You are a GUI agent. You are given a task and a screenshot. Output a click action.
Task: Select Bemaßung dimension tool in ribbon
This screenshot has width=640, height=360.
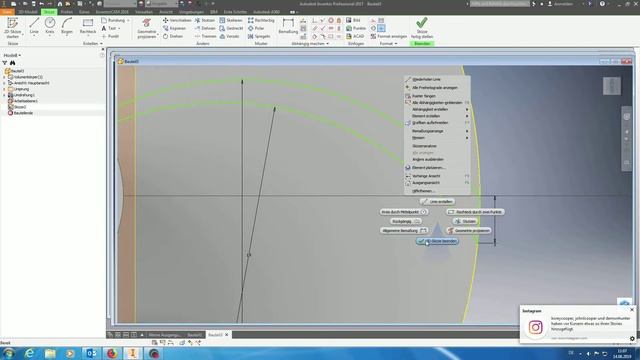click(288, 26)
